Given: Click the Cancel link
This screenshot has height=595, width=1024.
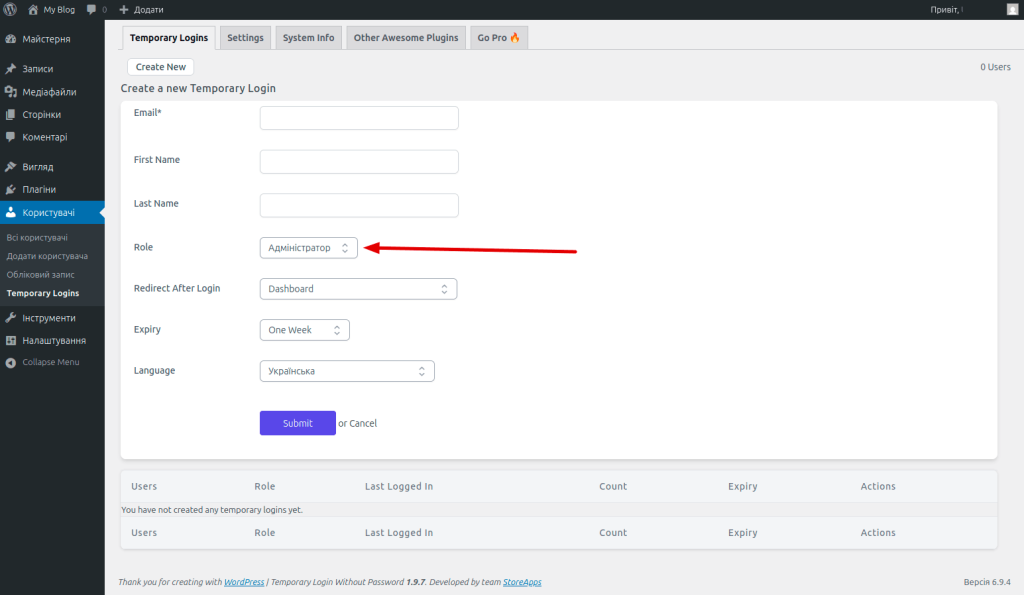Looking at the screenshot, I should click(363, 424).
